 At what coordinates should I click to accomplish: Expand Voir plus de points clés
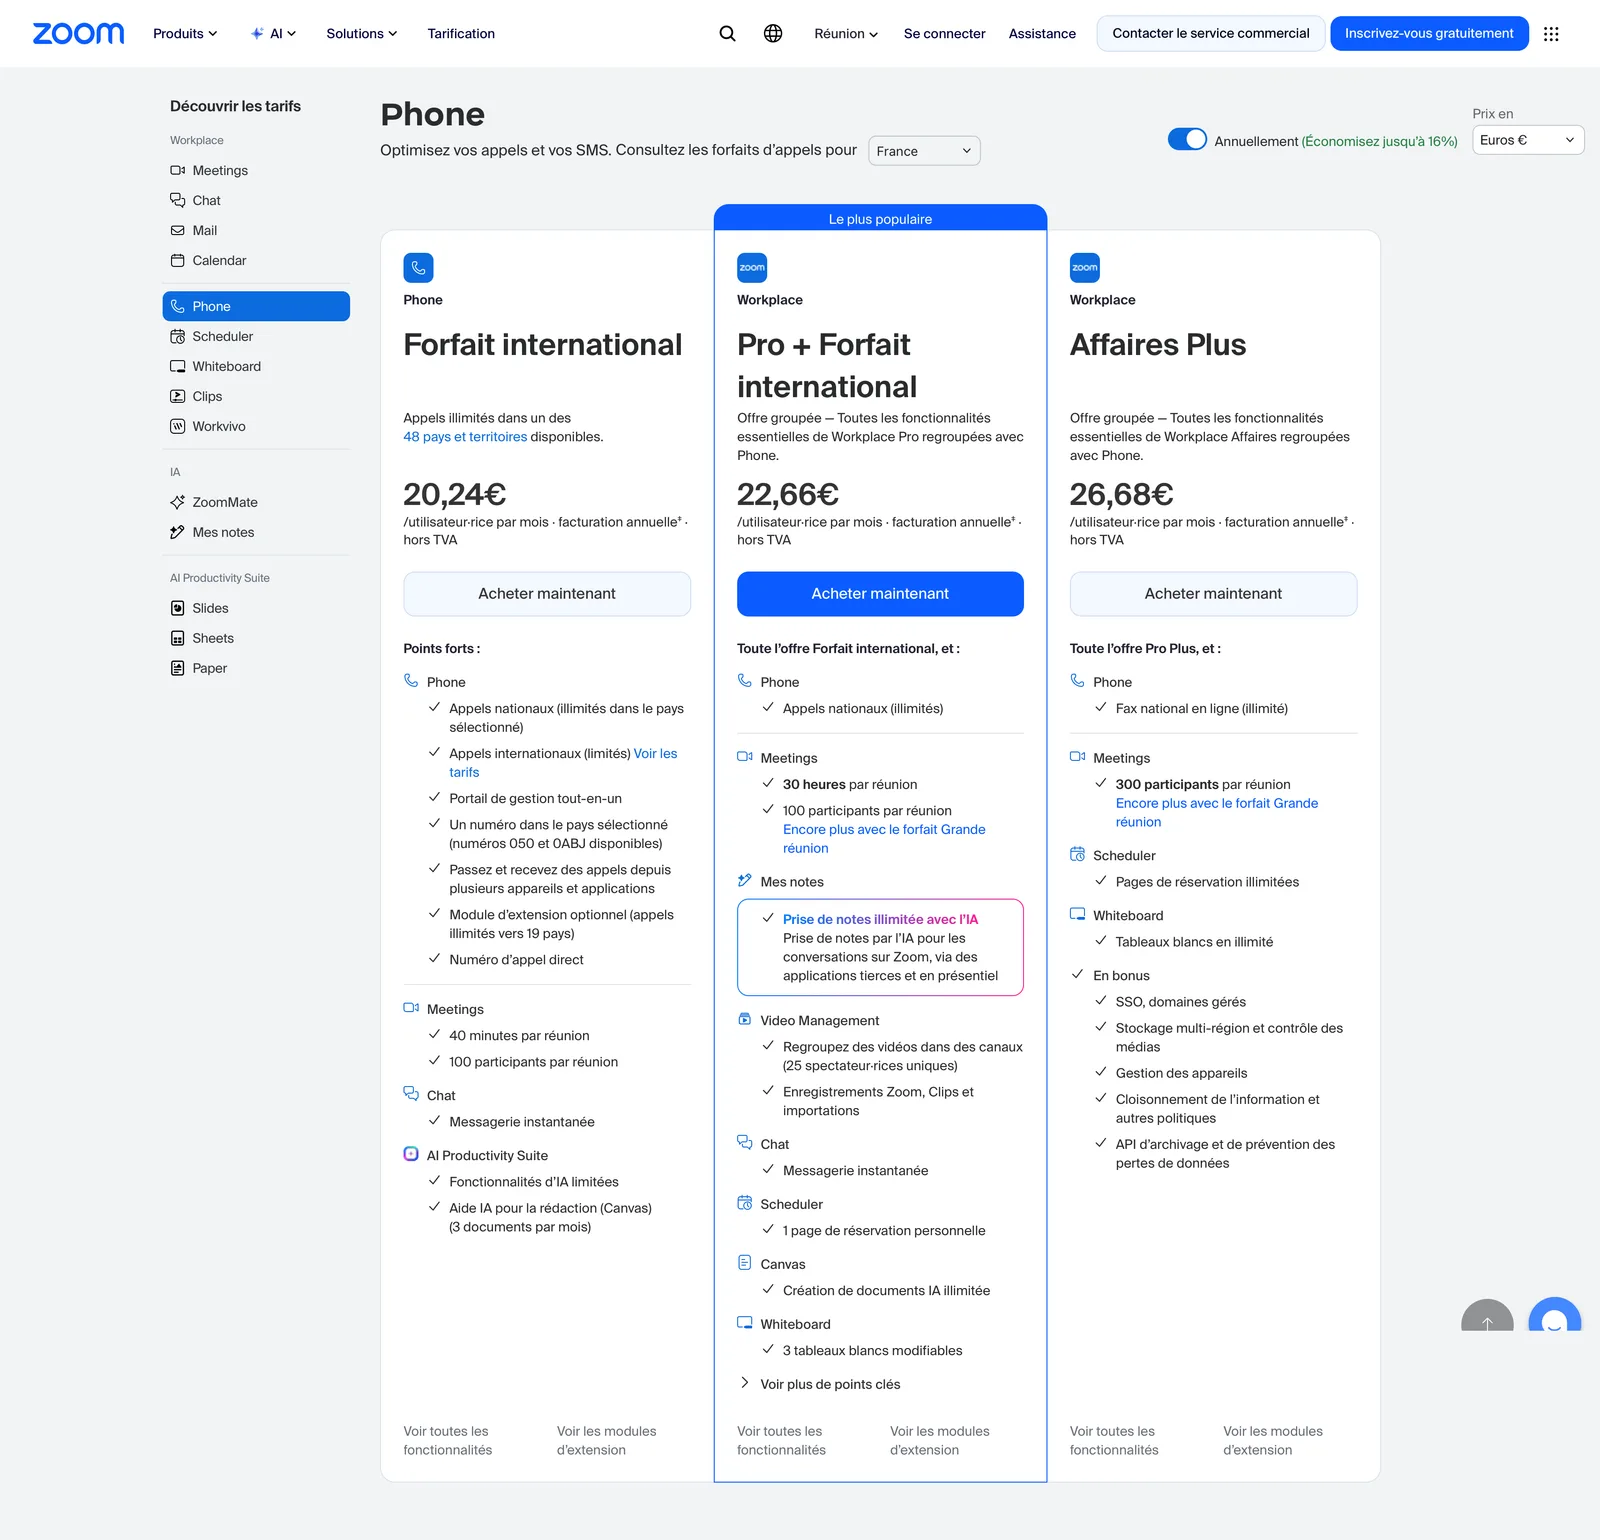(820, 1384)
